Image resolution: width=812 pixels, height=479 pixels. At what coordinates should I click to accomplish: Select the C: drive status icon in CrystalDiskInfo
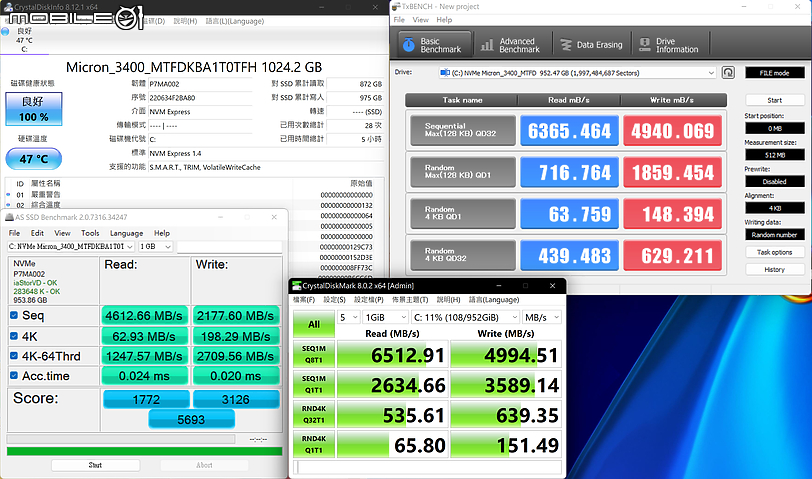point(6,32)
